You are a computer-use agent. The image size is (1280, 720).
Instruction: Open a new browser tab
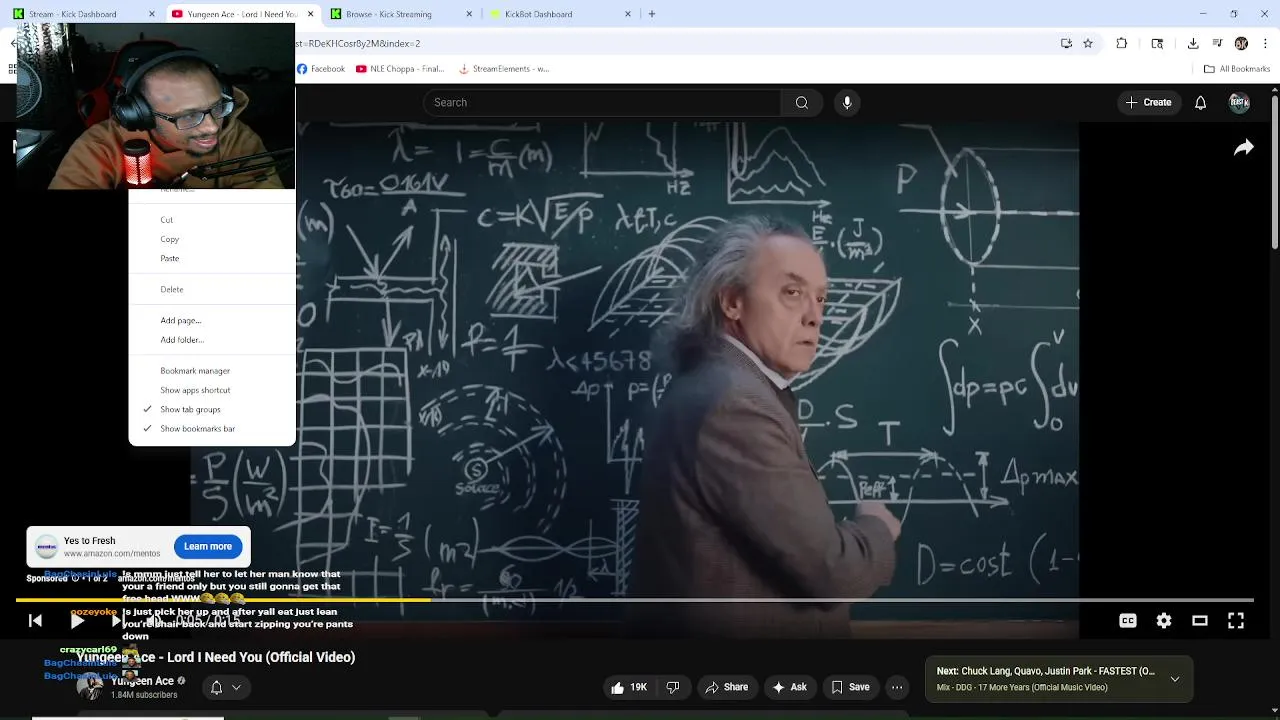pos(652,14)
